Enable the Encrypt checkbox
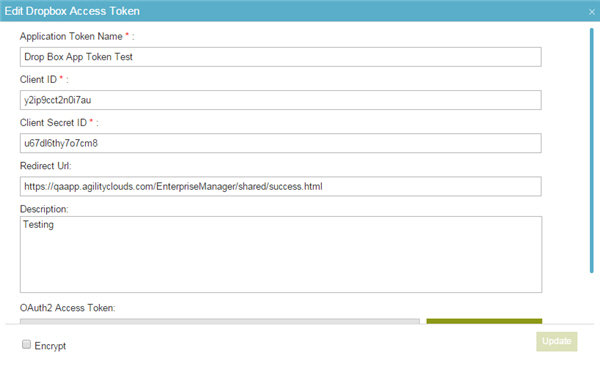The width and height of the screenshot is (600, 366). coord(26,345)
